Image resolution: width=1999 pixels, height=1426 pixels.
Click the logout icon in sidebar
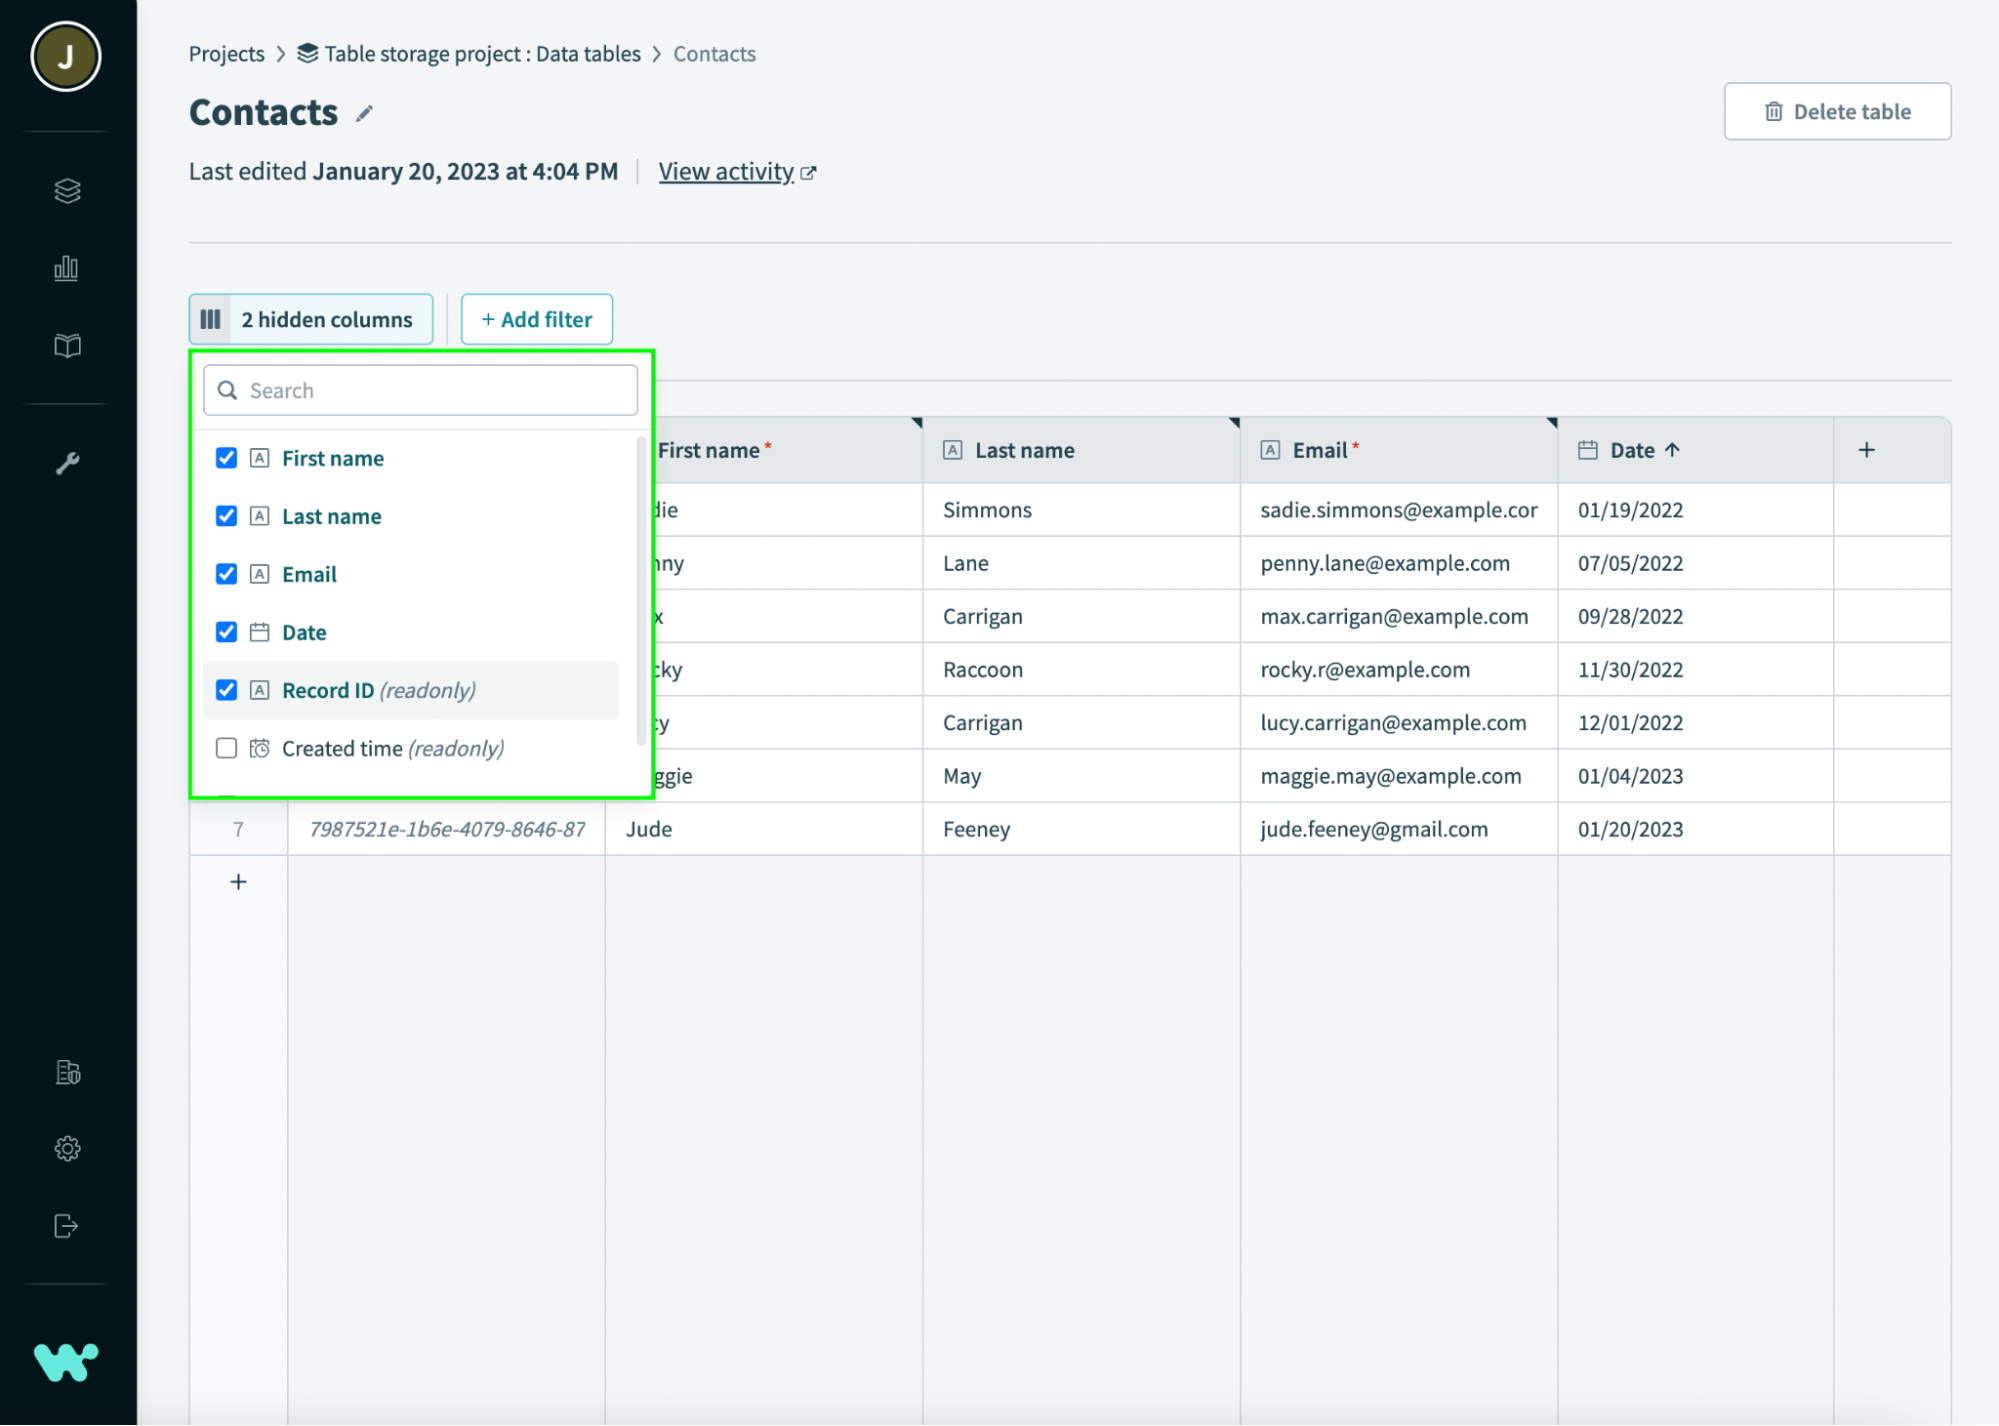coord(67,1226)
